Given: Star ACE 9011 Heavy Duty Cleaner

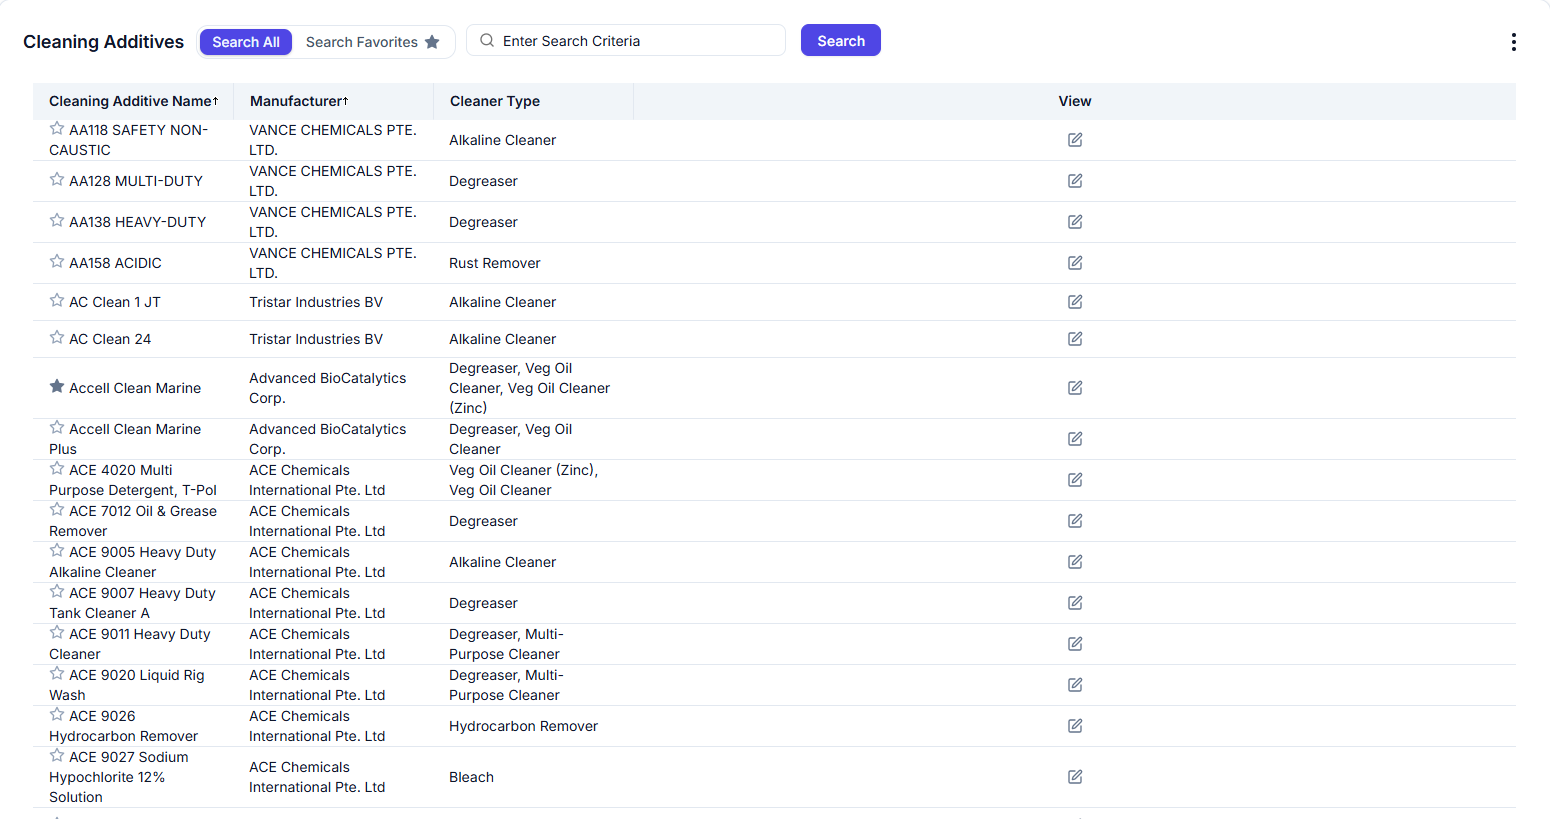Looking at the screenshot, I should coord(57,633).
